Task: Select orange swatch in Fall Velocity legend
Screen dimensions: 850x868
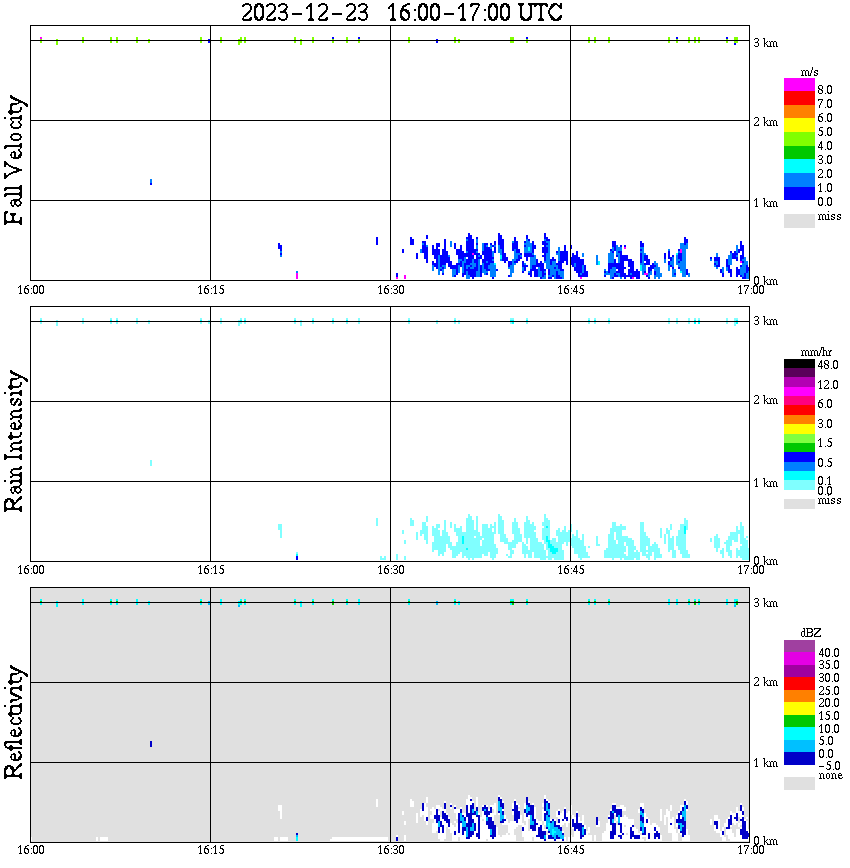Action: tap(799, 112)
